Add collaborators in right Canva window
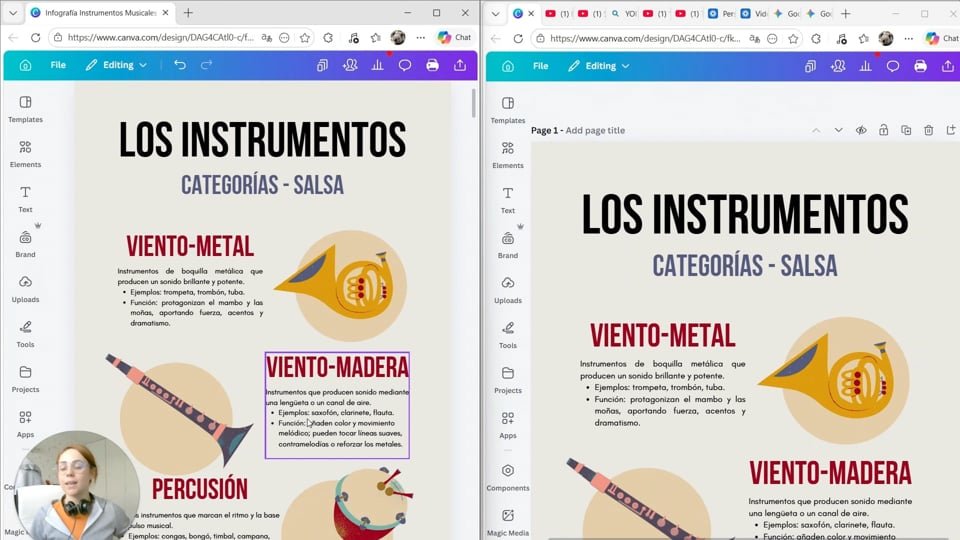The width and height of the screenshot is (960, 540). tap(838, 66)
